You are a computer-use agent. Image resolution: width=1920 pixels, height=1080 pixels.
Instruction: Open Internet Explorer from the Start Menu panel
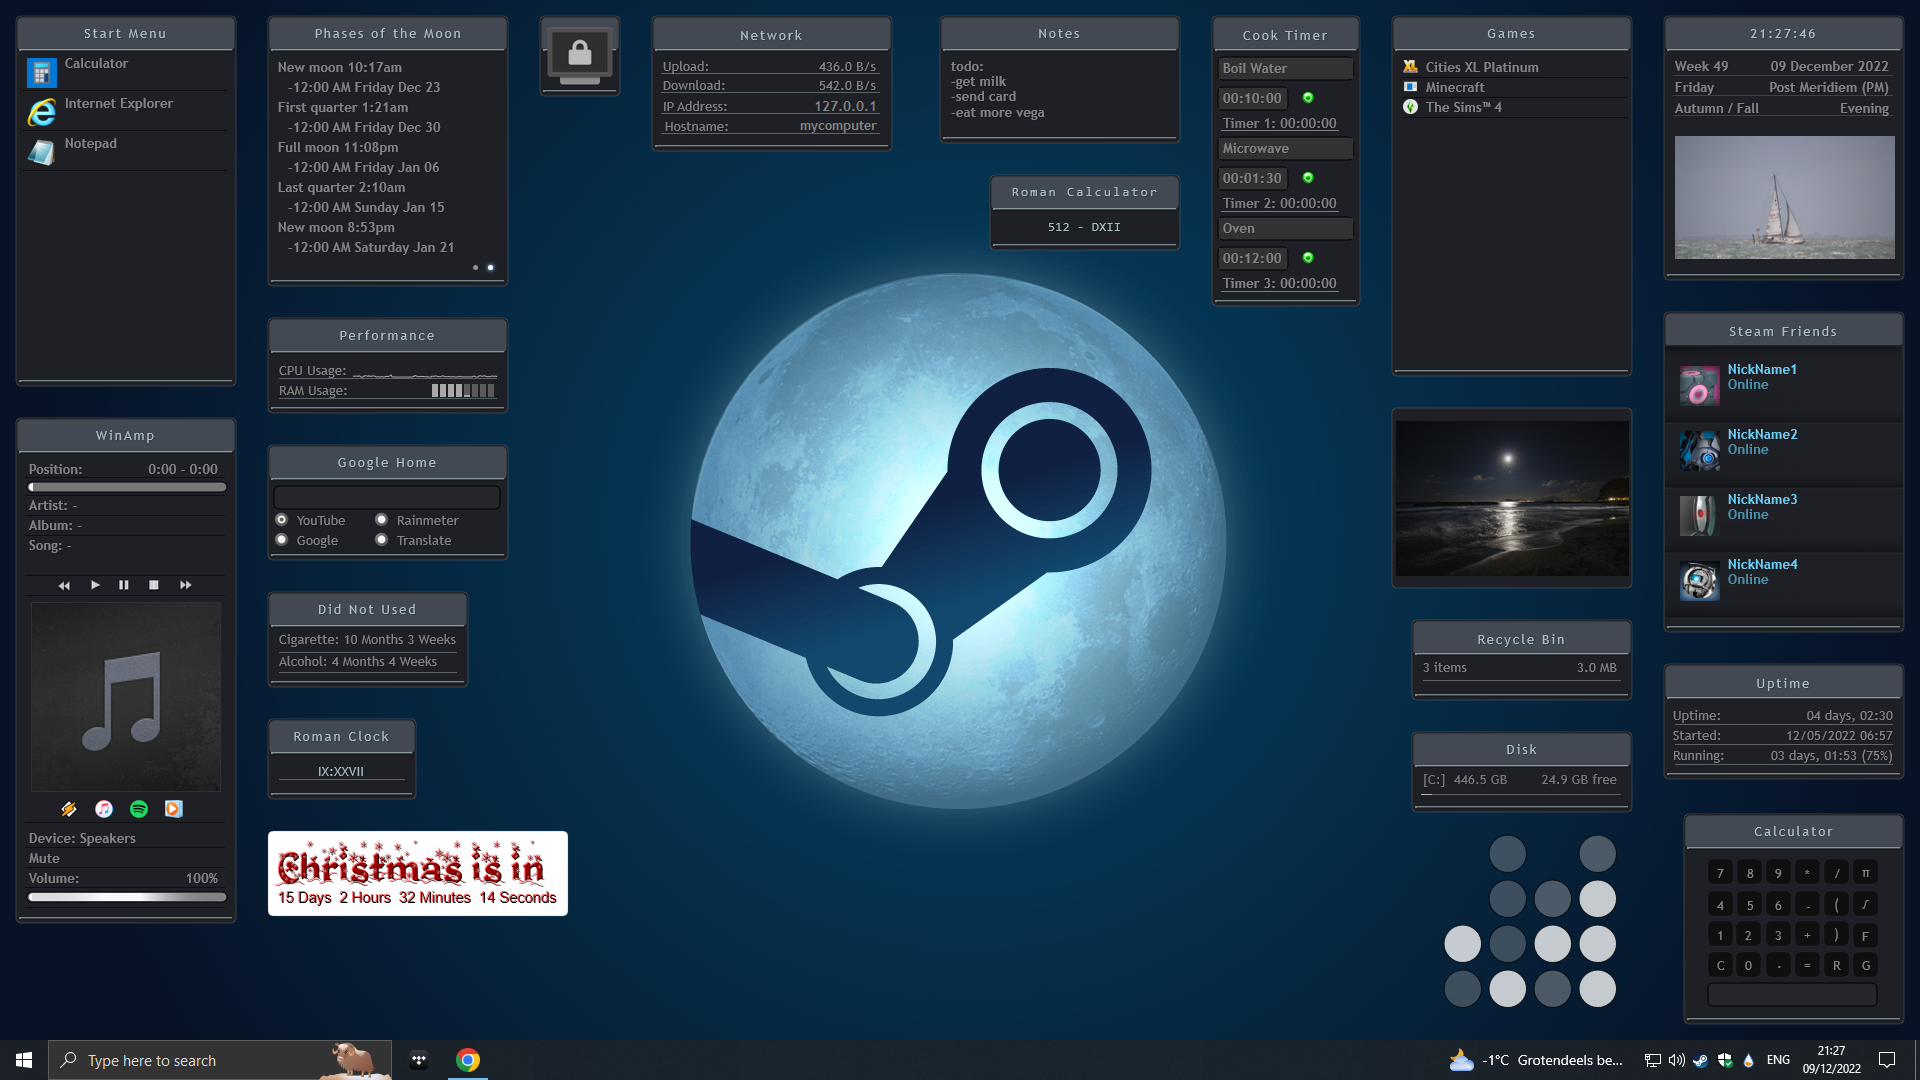coord(125,110)
